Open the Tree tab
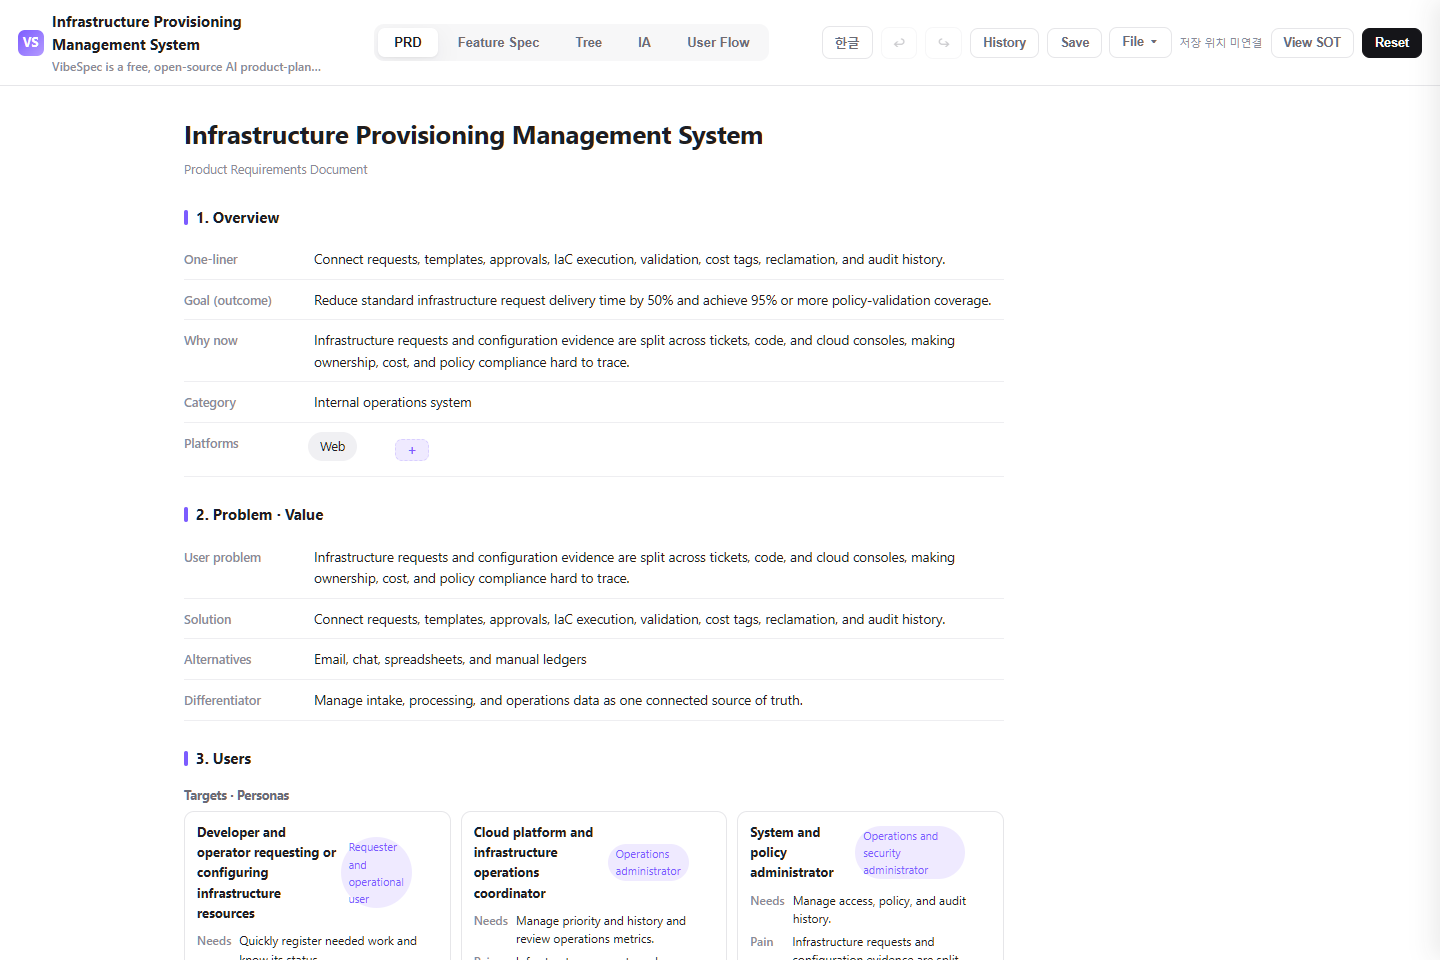Viewport: 1440px width, 960px height. point(589,43)
